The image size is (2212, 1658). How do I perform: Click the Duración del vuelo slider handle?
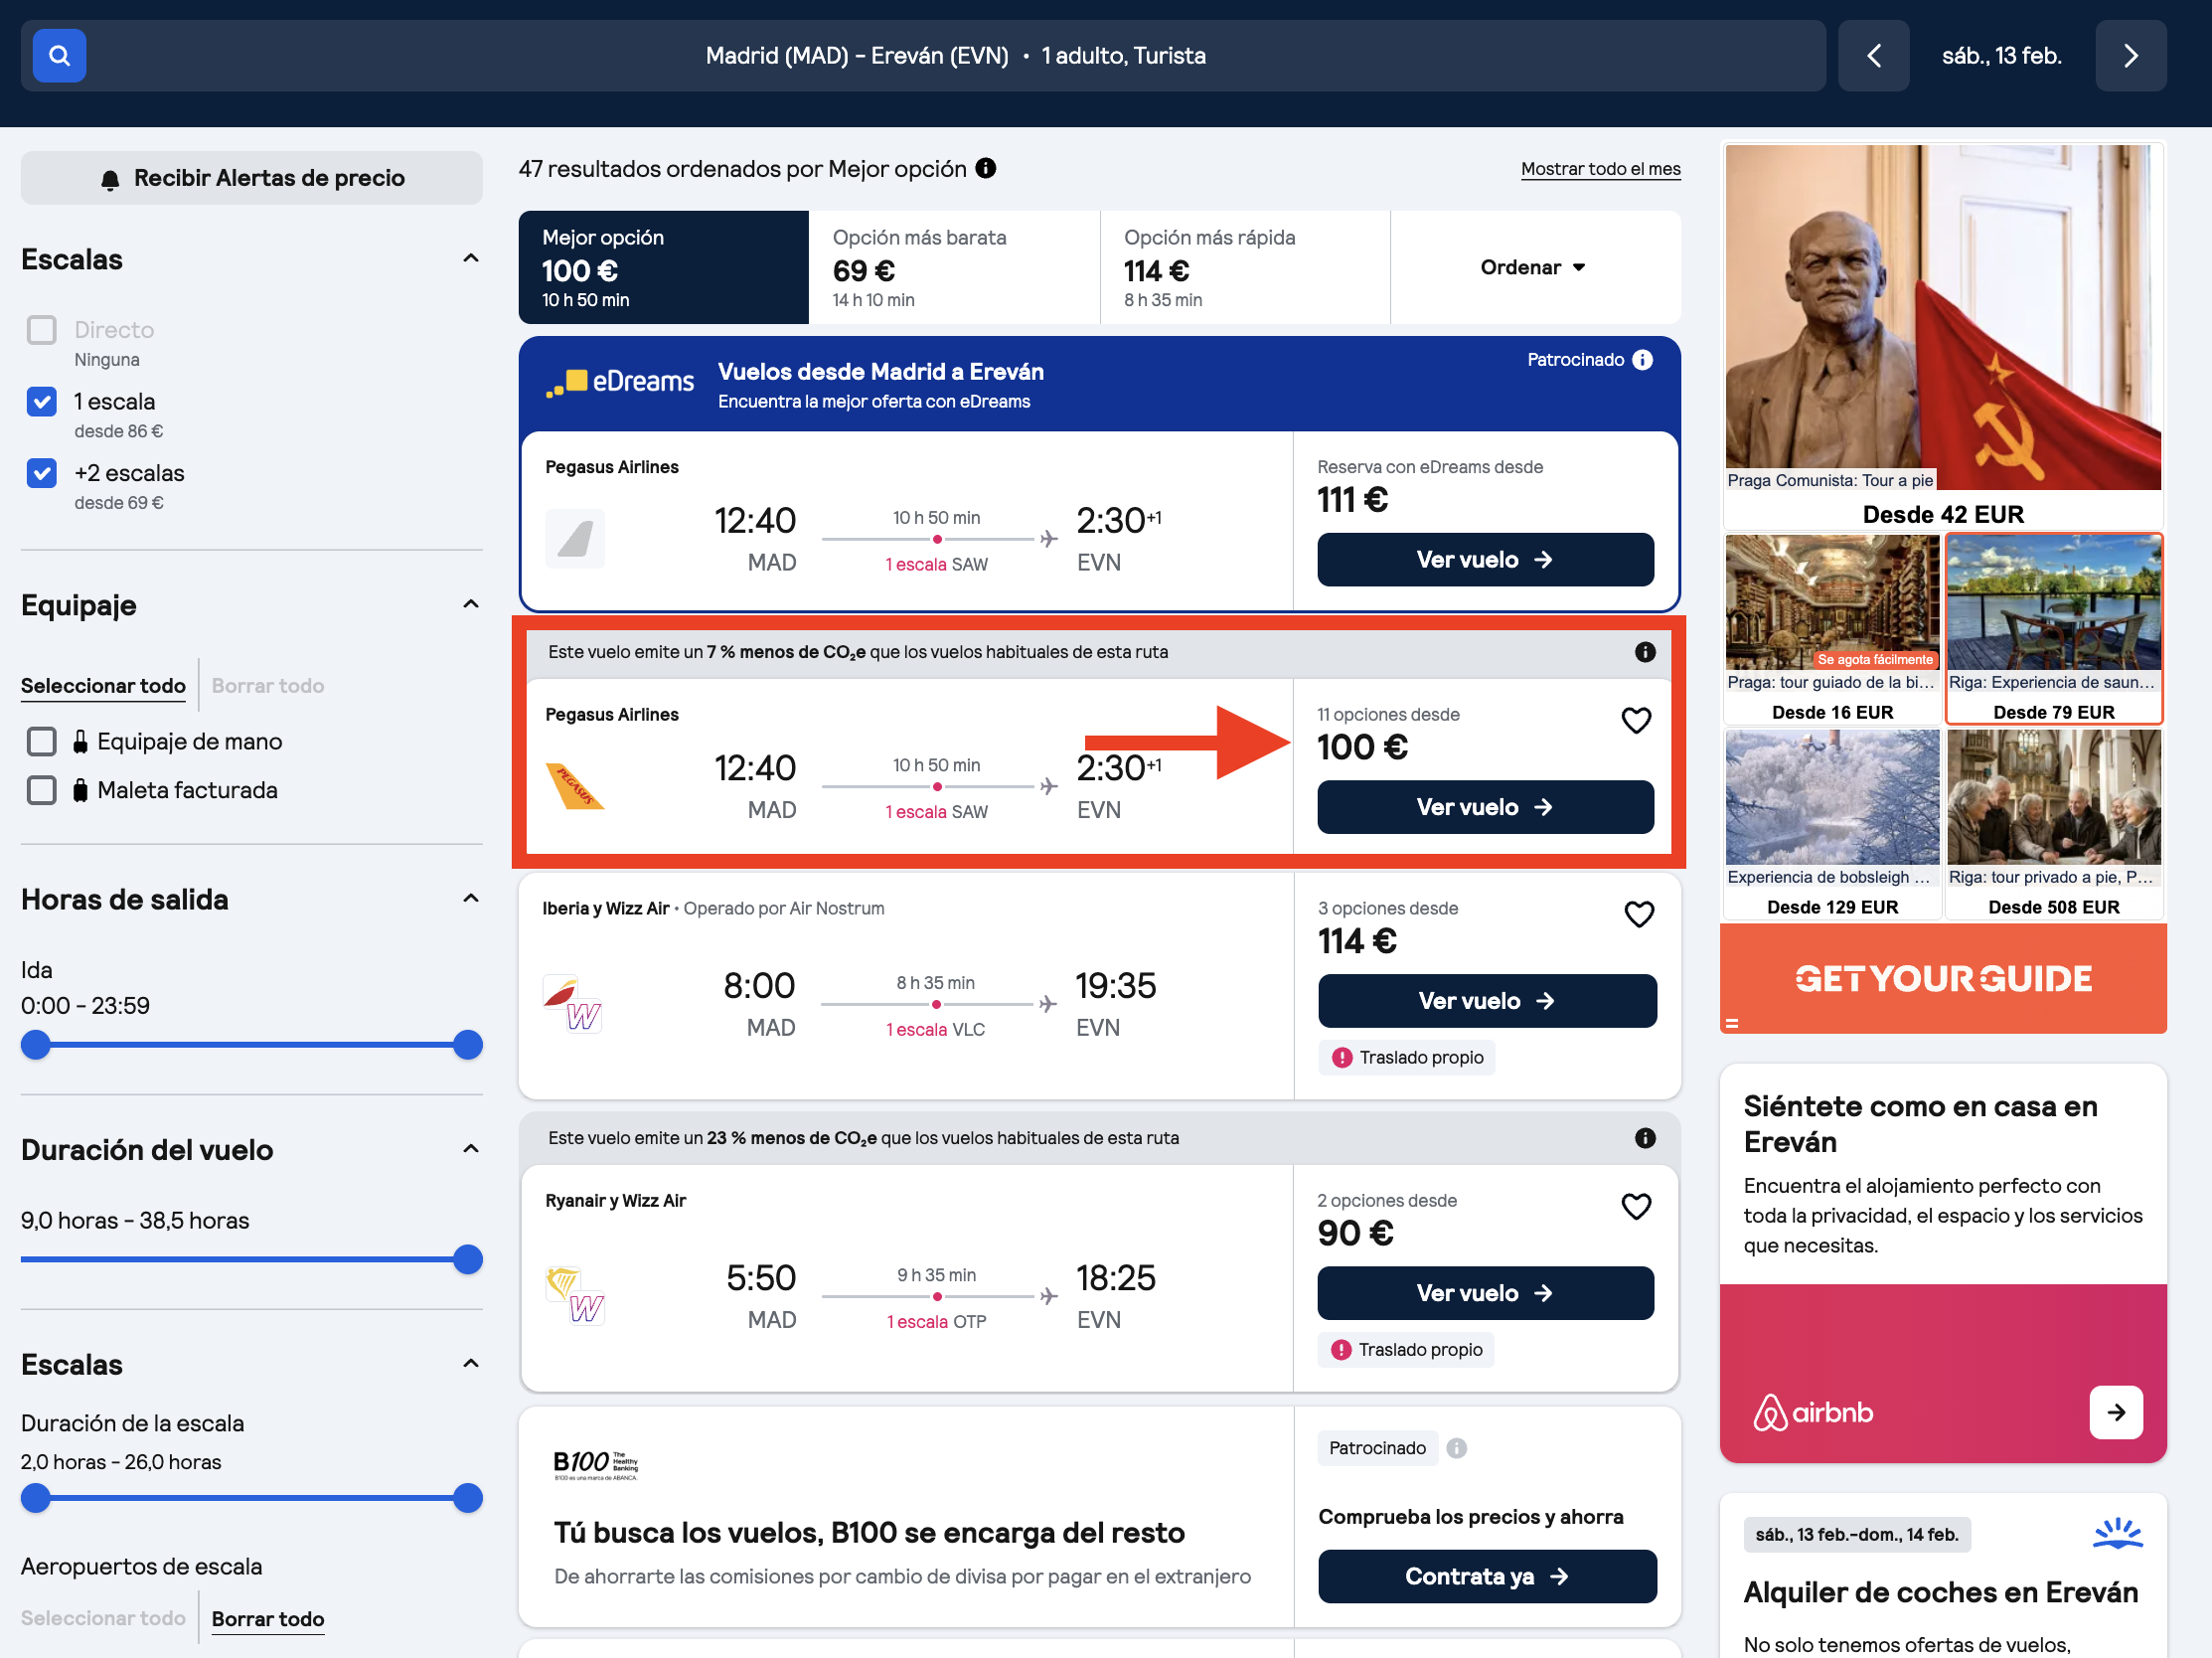(x=468, y=1260)
